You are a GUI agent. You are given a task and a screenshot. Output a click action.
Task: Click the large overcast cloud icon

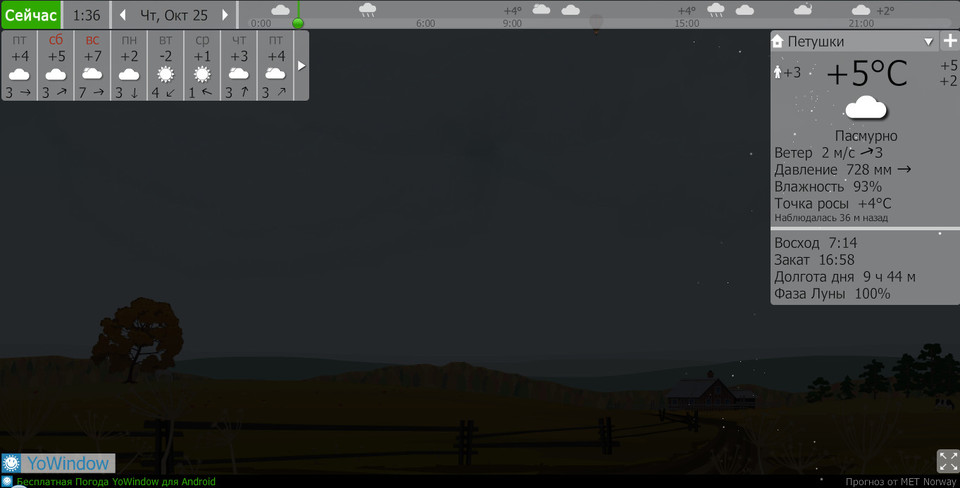pos(865,108)
